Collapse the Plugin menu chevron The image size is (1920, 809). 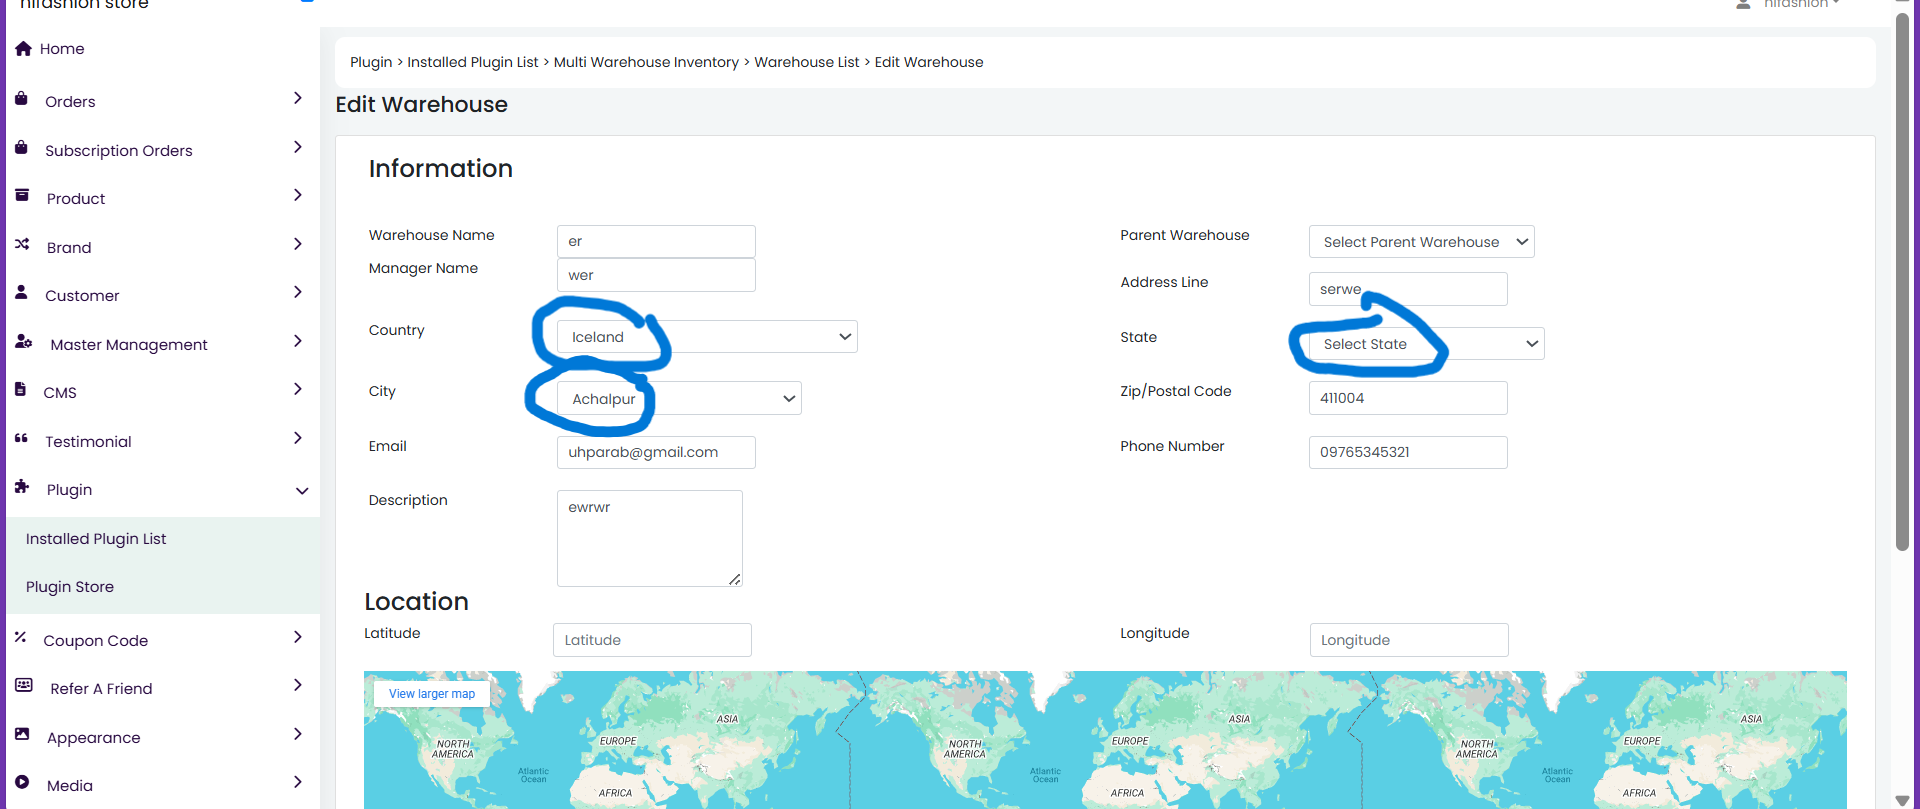302,491
